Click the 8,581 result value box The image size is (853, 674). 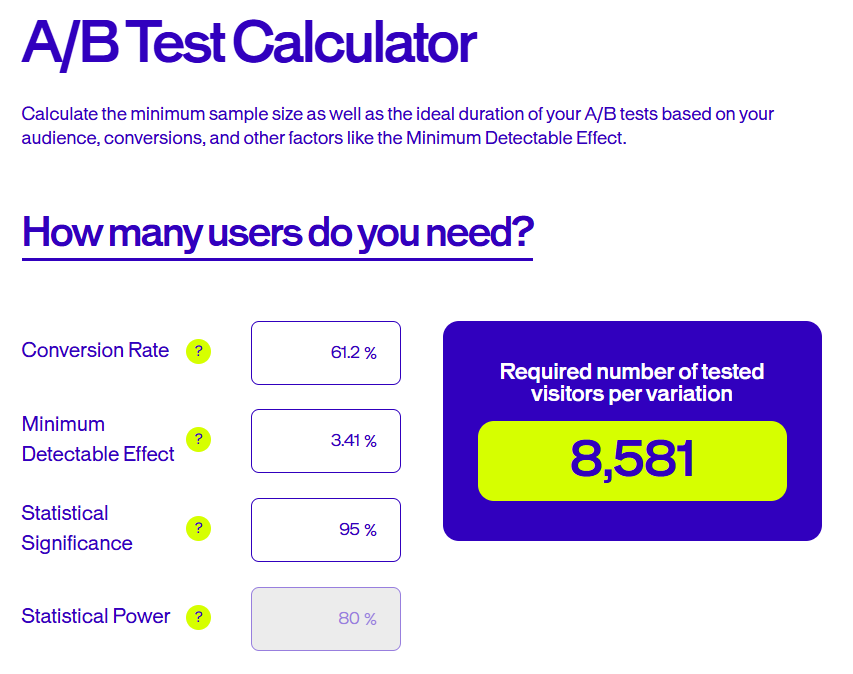(632, 461)
